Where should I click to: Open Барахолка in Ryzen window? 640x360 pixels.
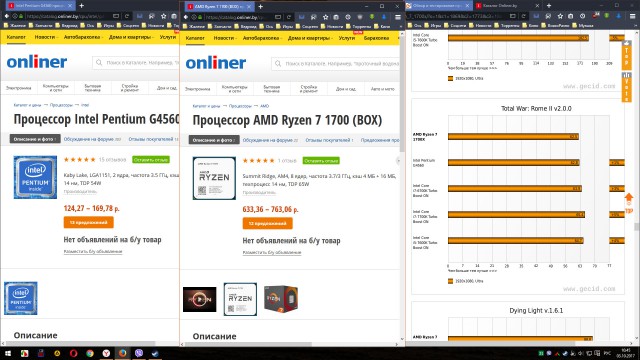[376, 38]
